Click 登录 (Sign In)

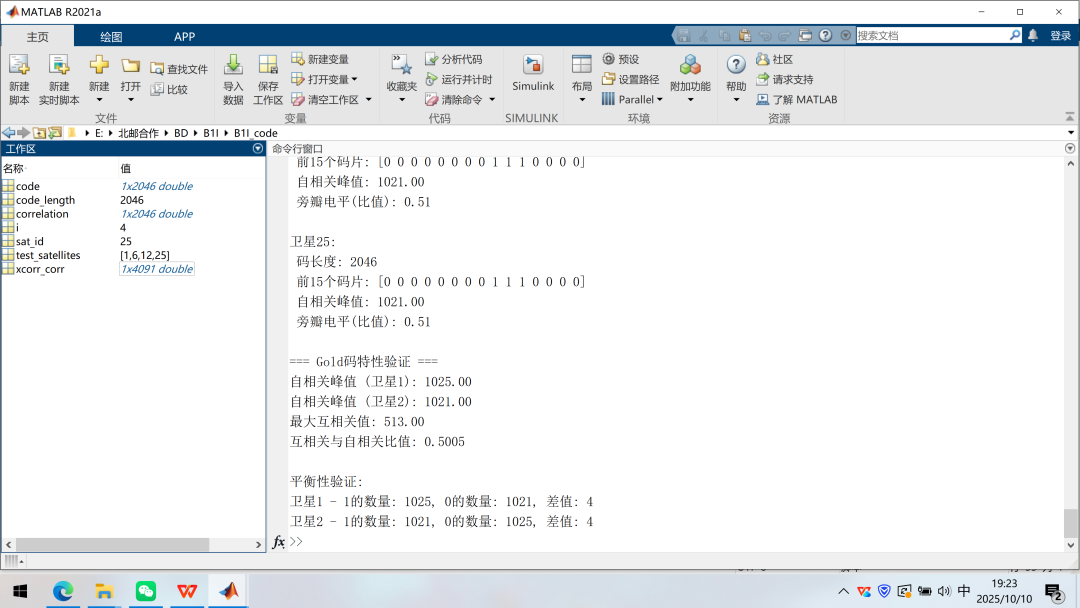point(1060,36)
